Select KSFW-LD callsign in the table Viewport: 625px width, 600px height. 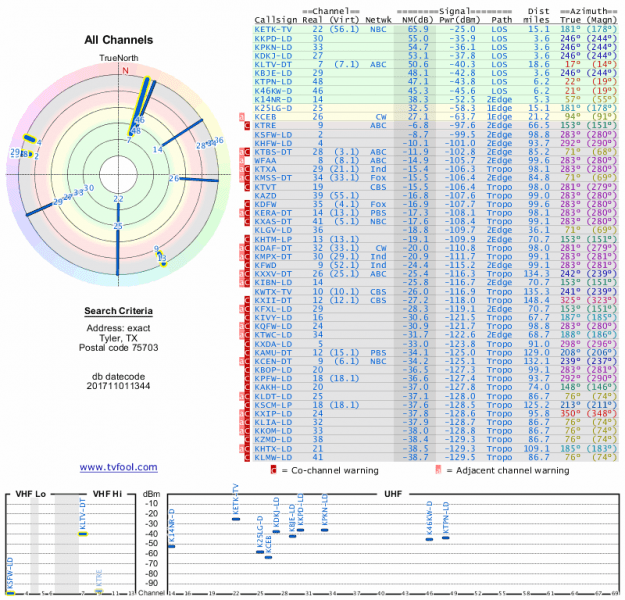(273, 135)
